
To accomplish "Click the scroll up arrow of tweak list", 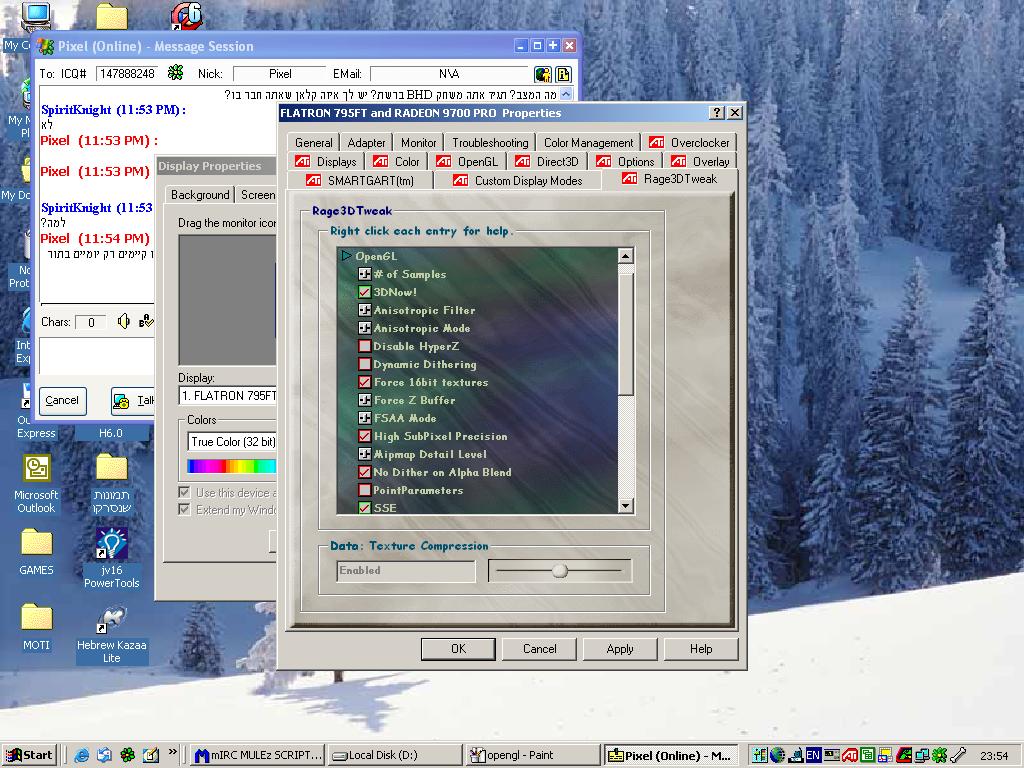I will click(626, 256).
